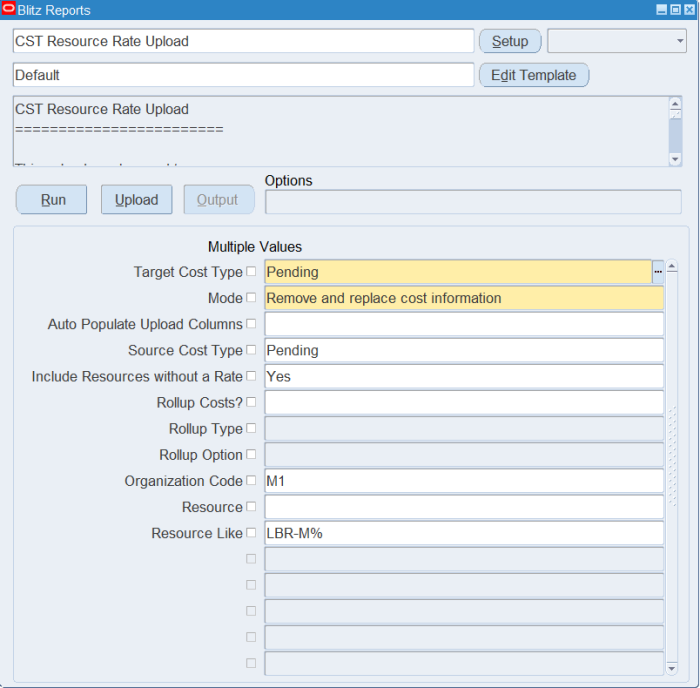The image size is (700, 688).
Task: Click the Organization Code M1 field
Action: (x=464, y=481)
